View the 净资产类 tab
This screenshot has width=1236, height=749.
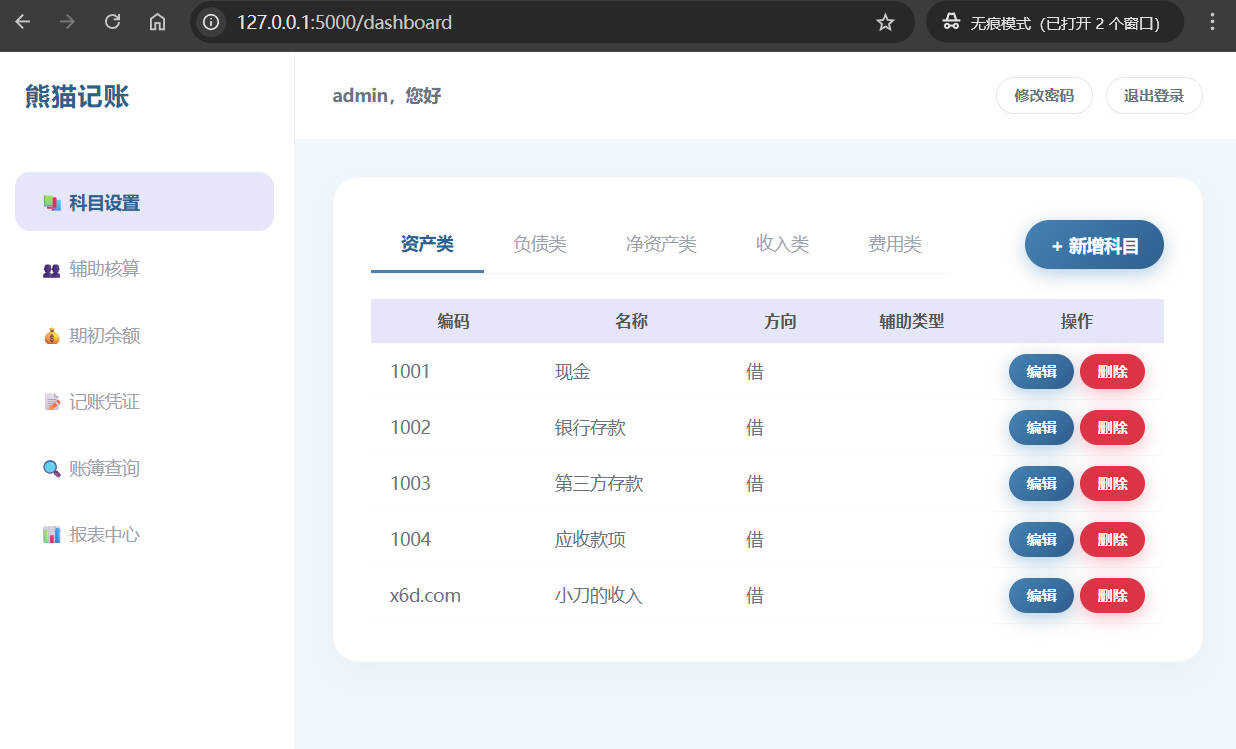tap(660, 243)
